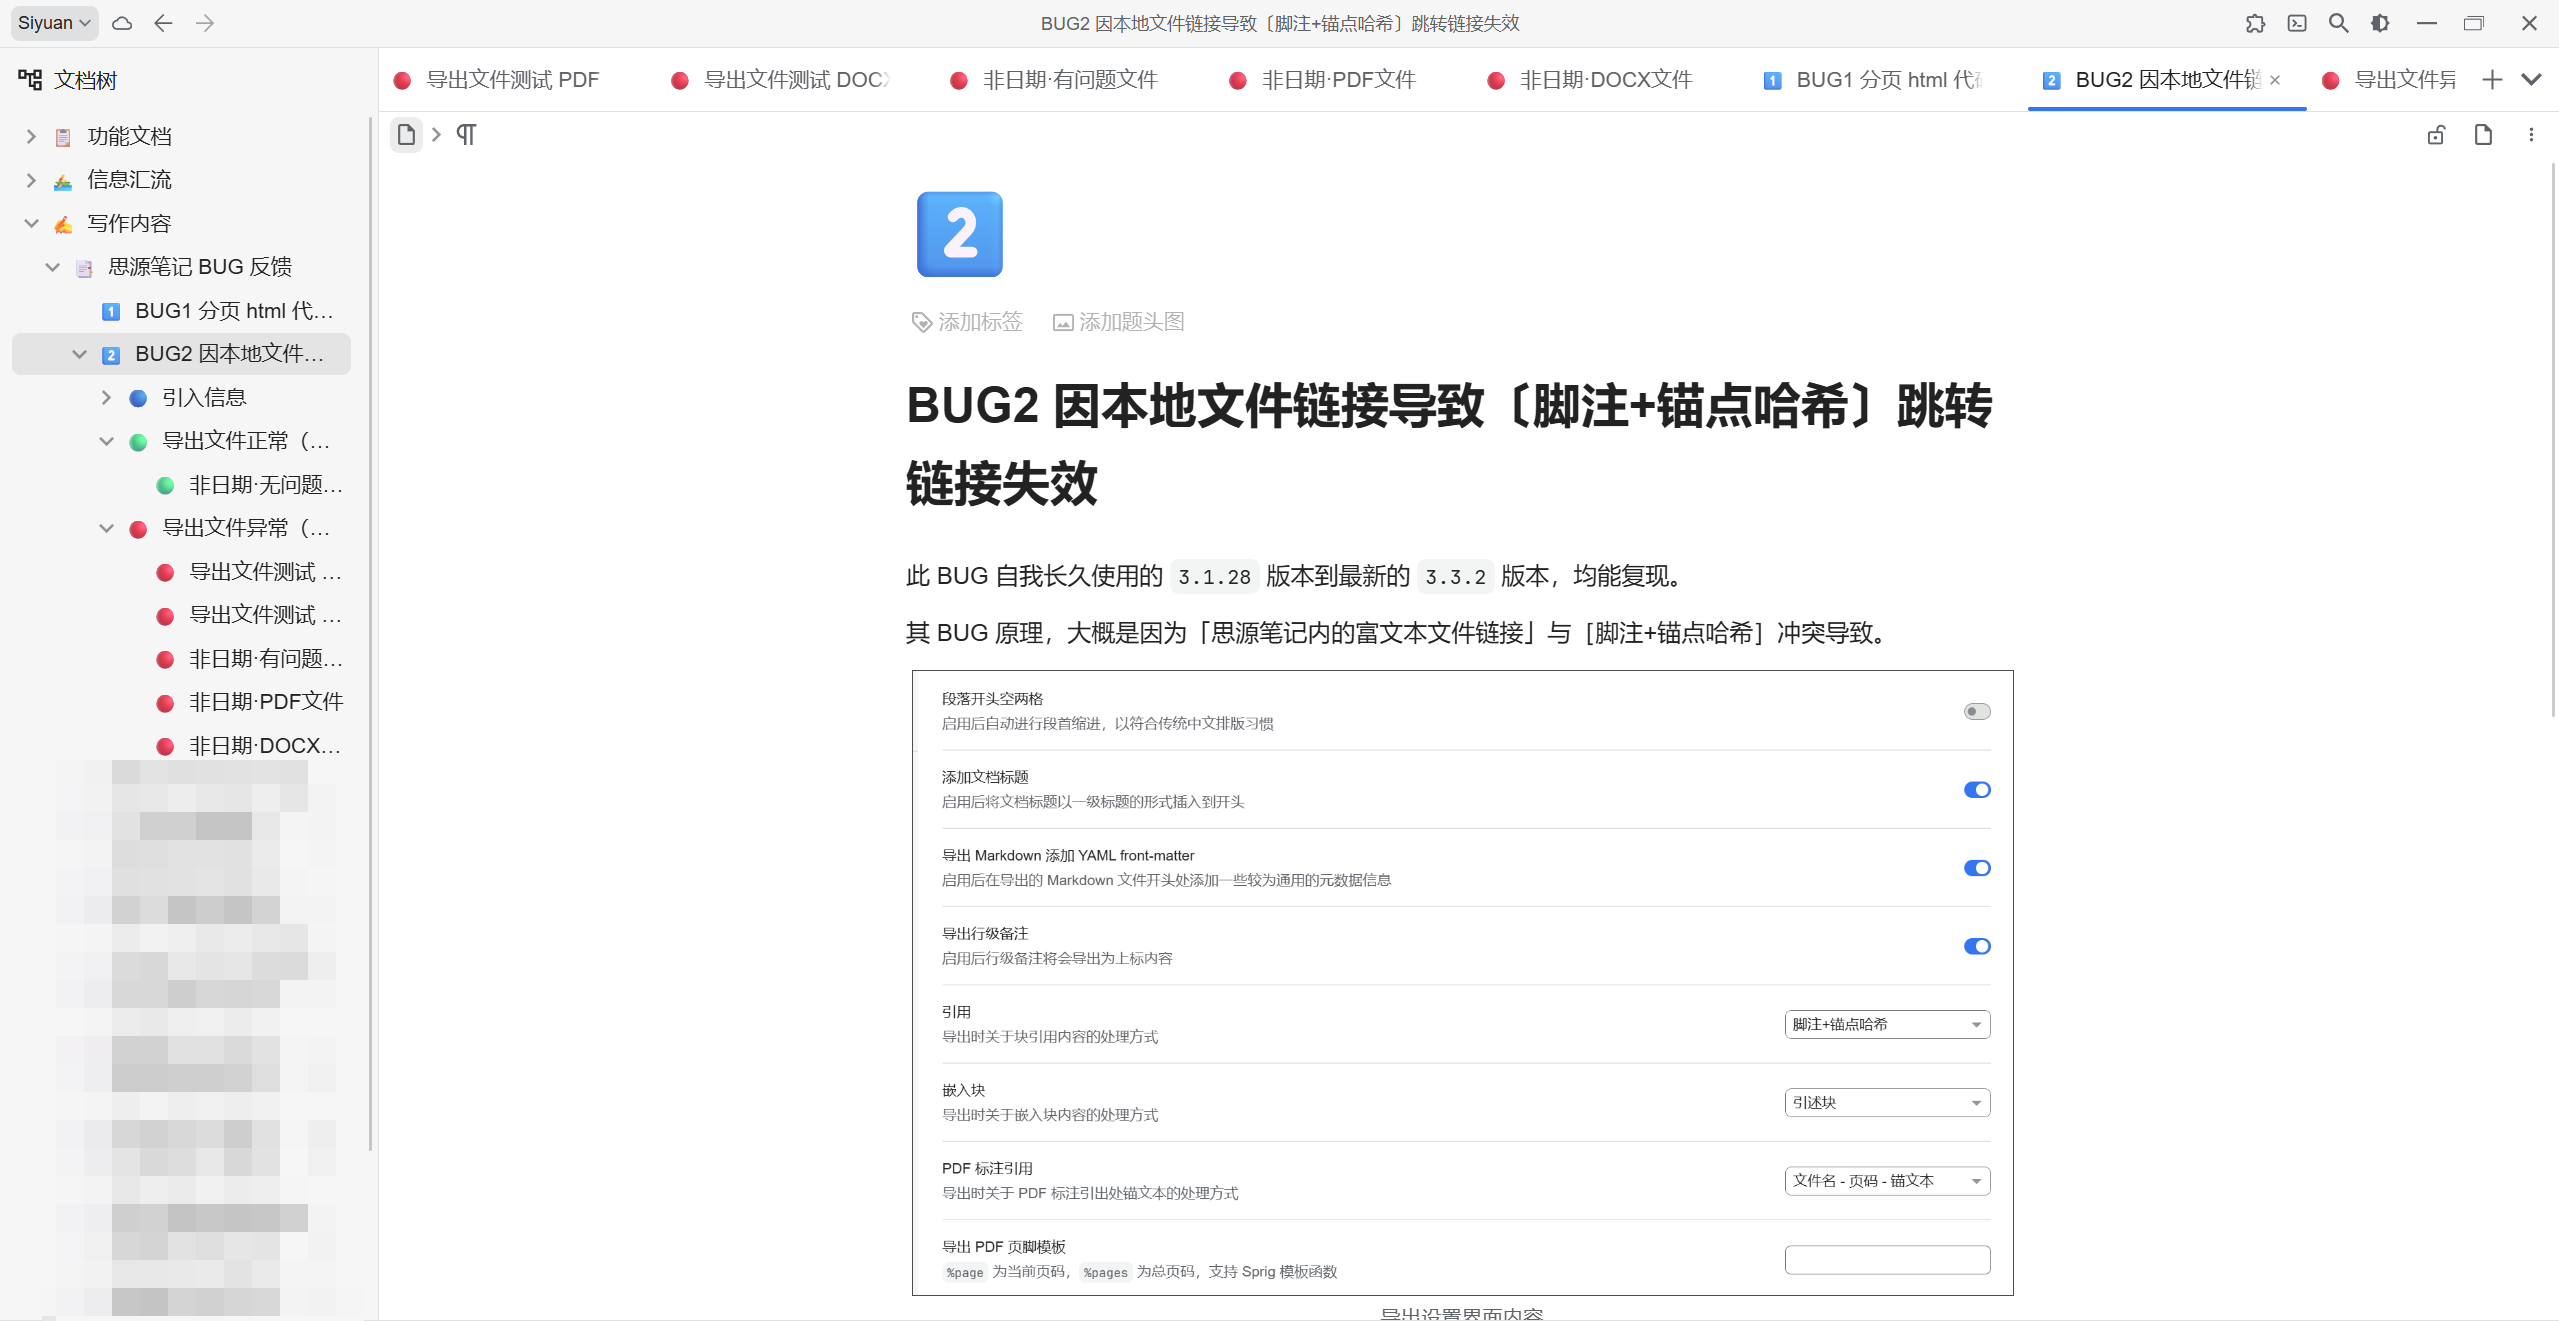The image size is (2559, 1321).
Task: Enable the 段落开头空两格 toggle
Action: pos(1976,710)
